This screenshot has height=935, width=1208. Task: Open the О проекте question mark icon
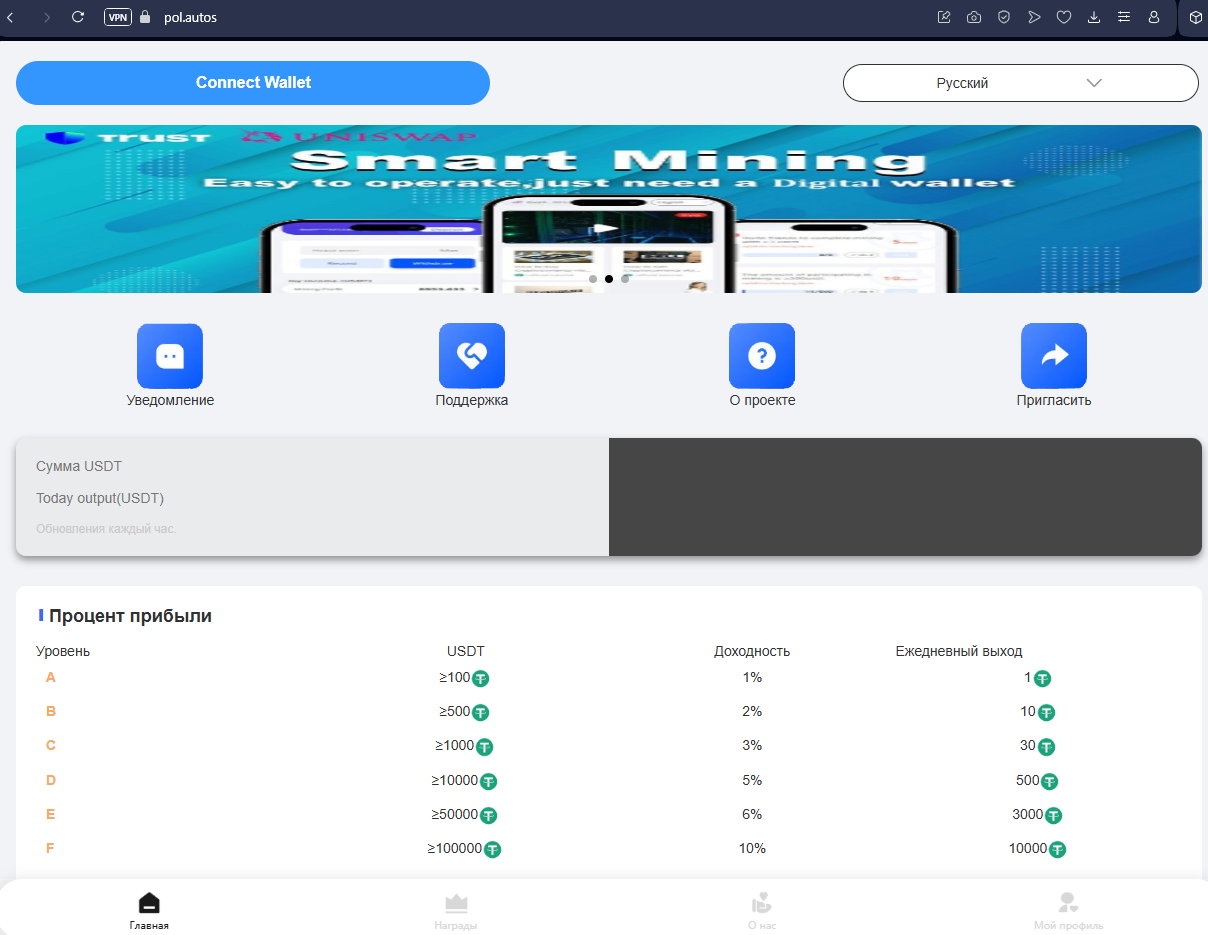tap(762, 356)
